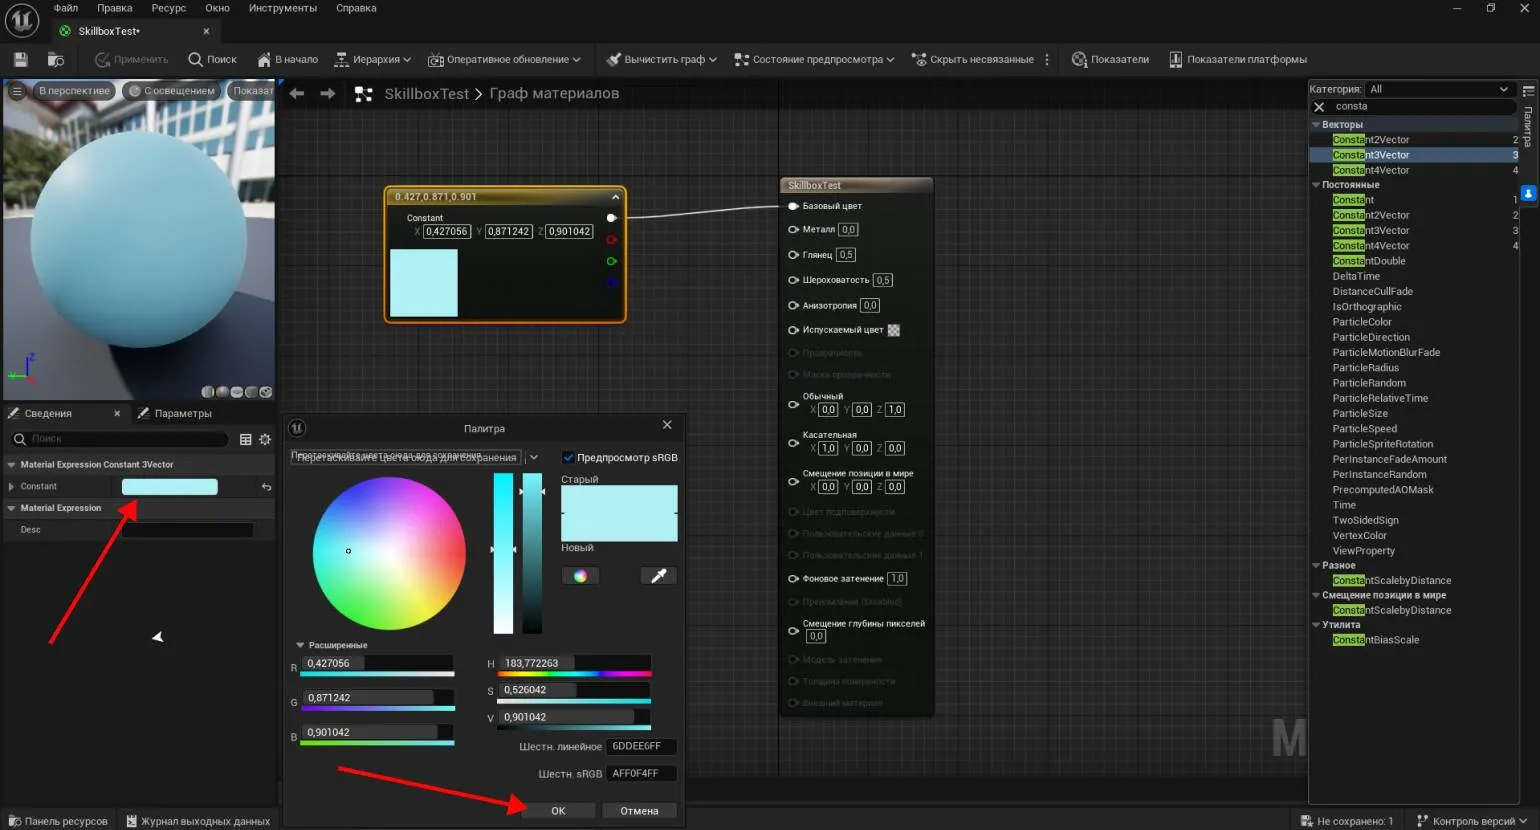Screen dimensions: 1540x830
Task: Toggle the sRGB preview checkbox
Action: coord(568,458)
